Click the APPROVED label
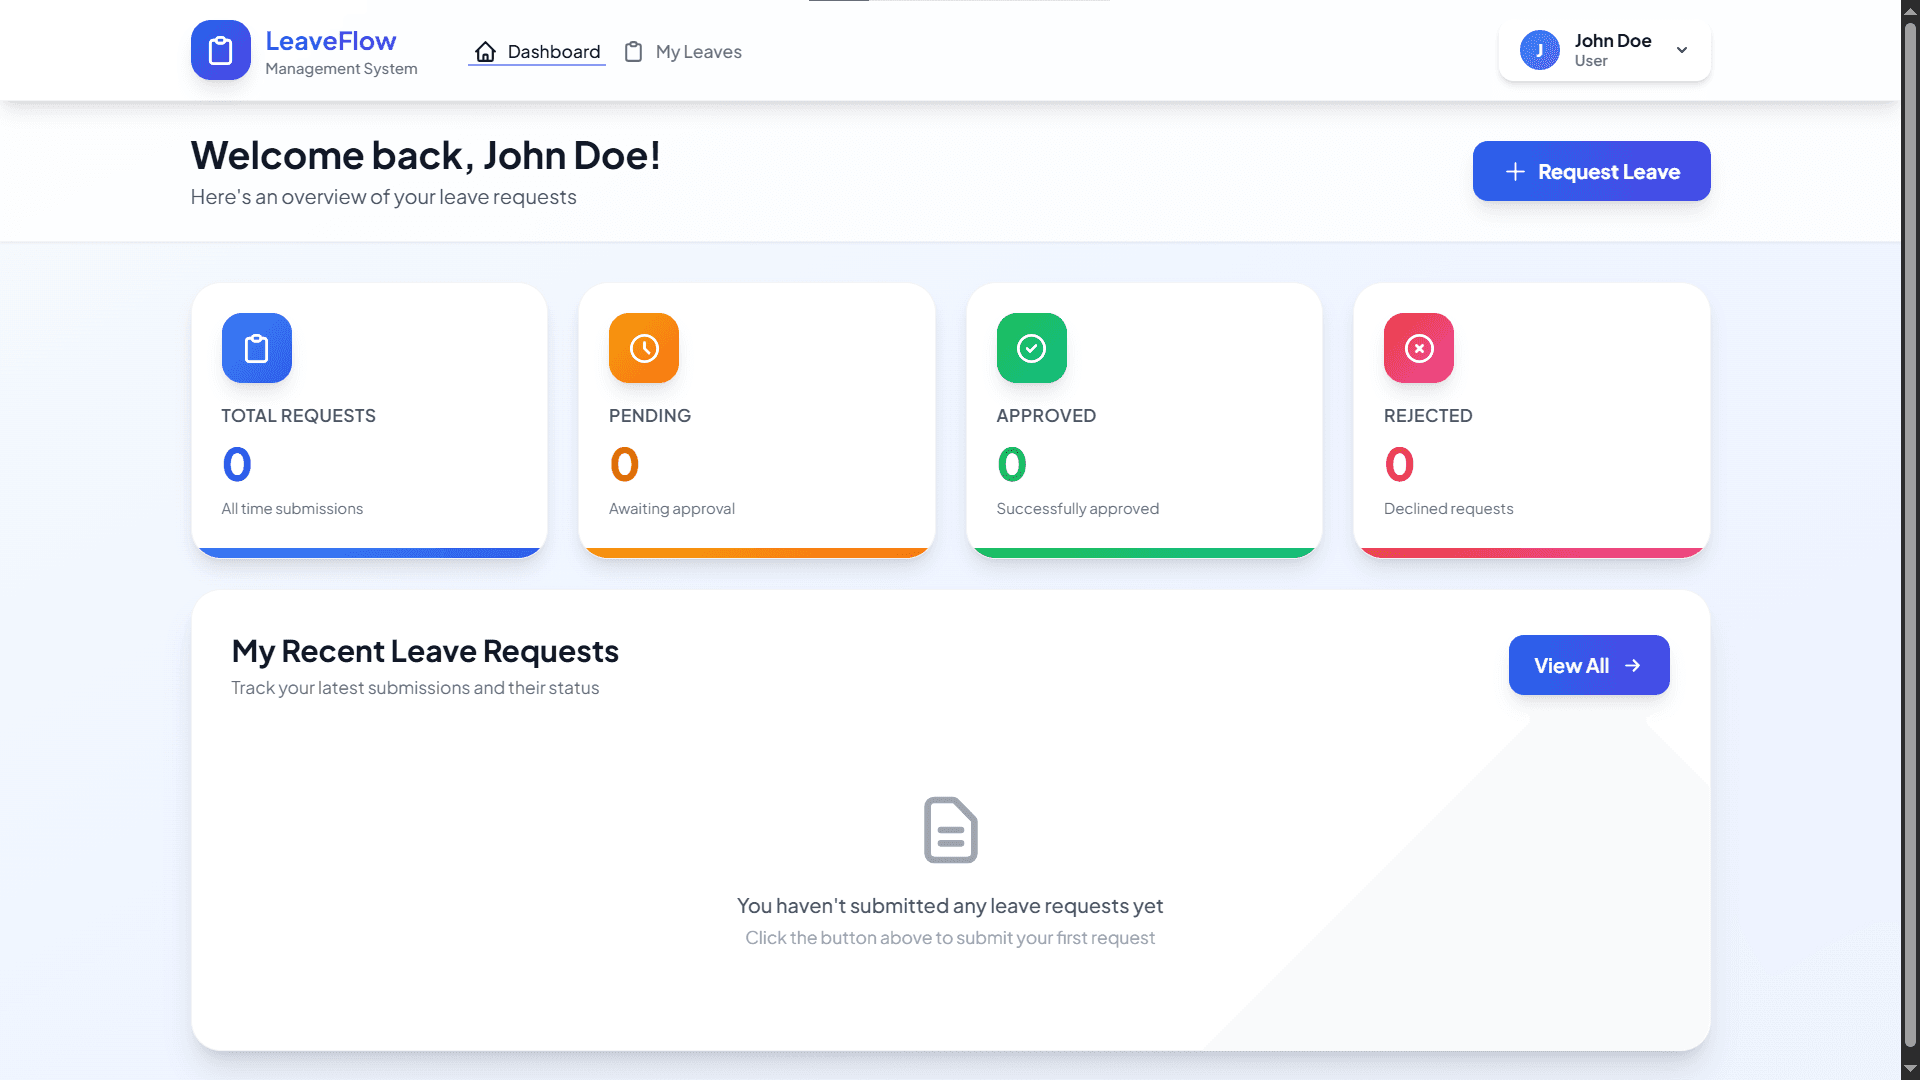Viewport: 1920px width, 1080px height. [1046, 416]
